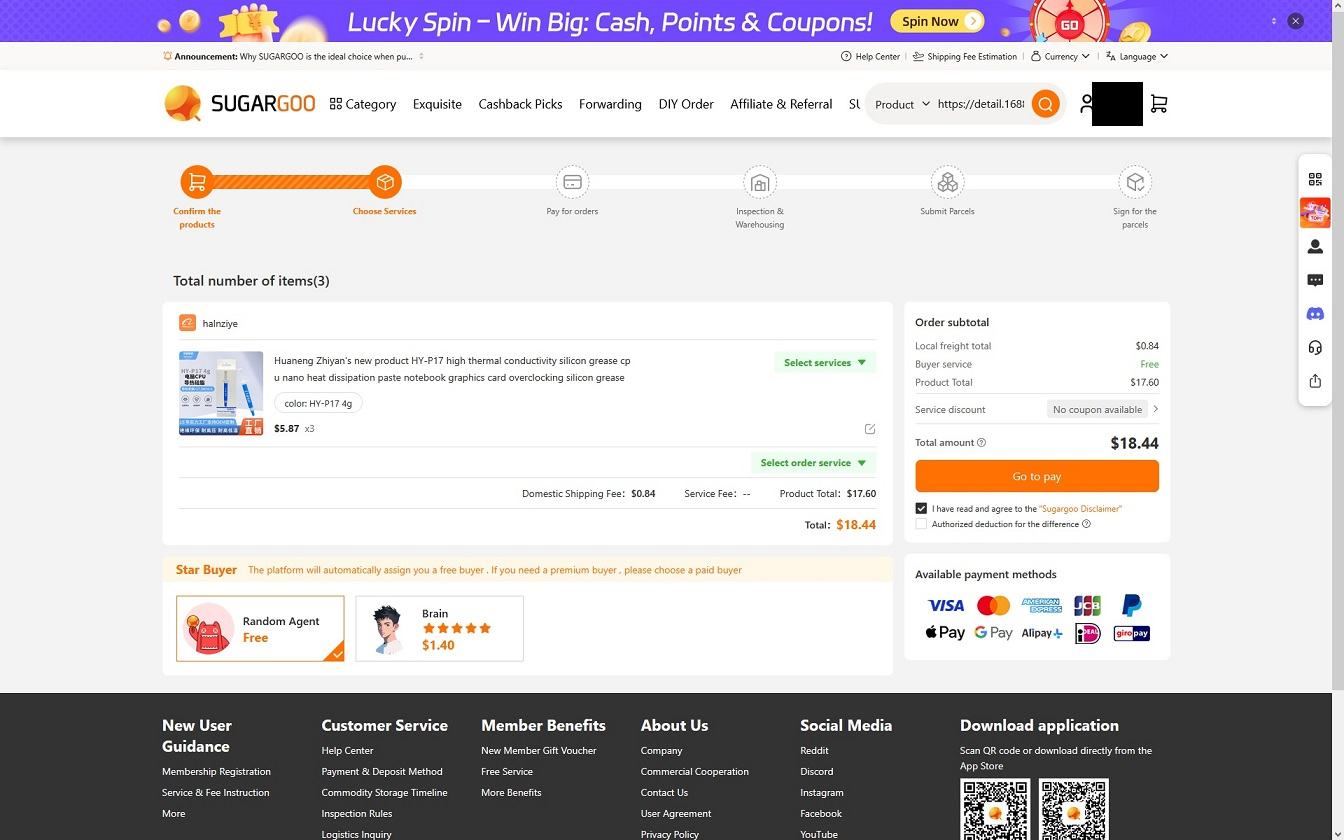The width and height of the screenshot is (1344, 840).
Task: Open the headset support icon in sidebar
Action: tap(1315, 348)
